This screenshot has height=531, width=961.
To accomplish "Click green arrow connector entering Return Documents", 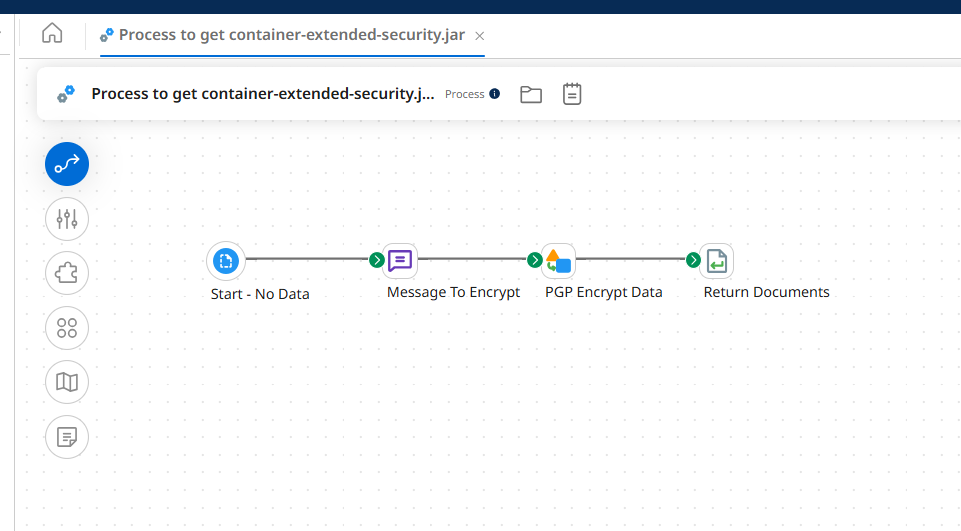I will (x=692, y=260).
